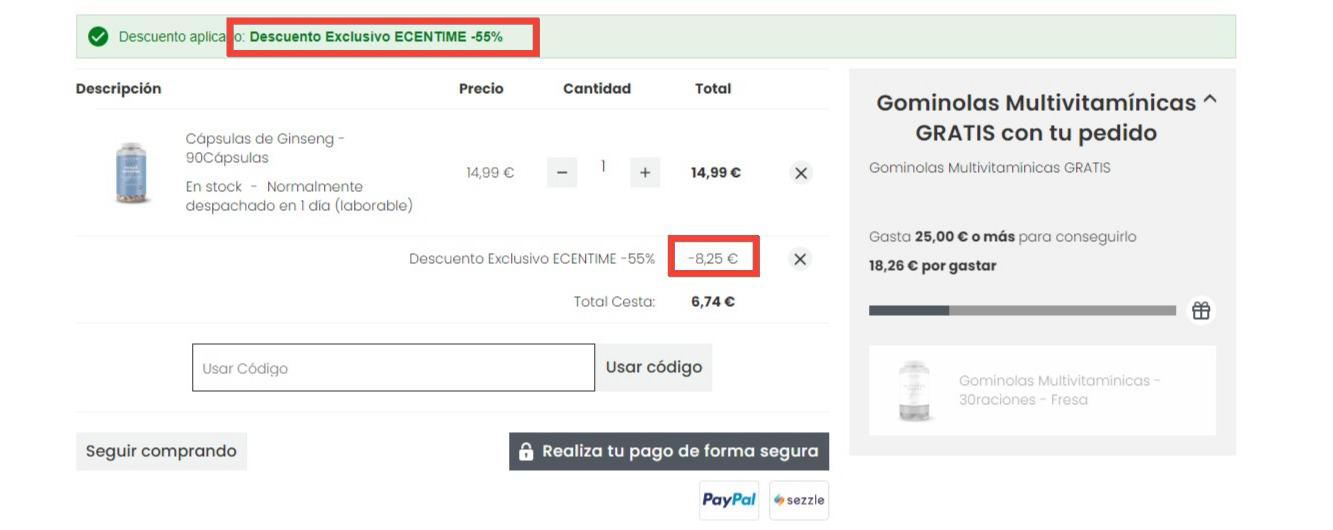Click the quantity value 1
The height and width of the screenshot is (530, 1333).
tap(604, 166)
